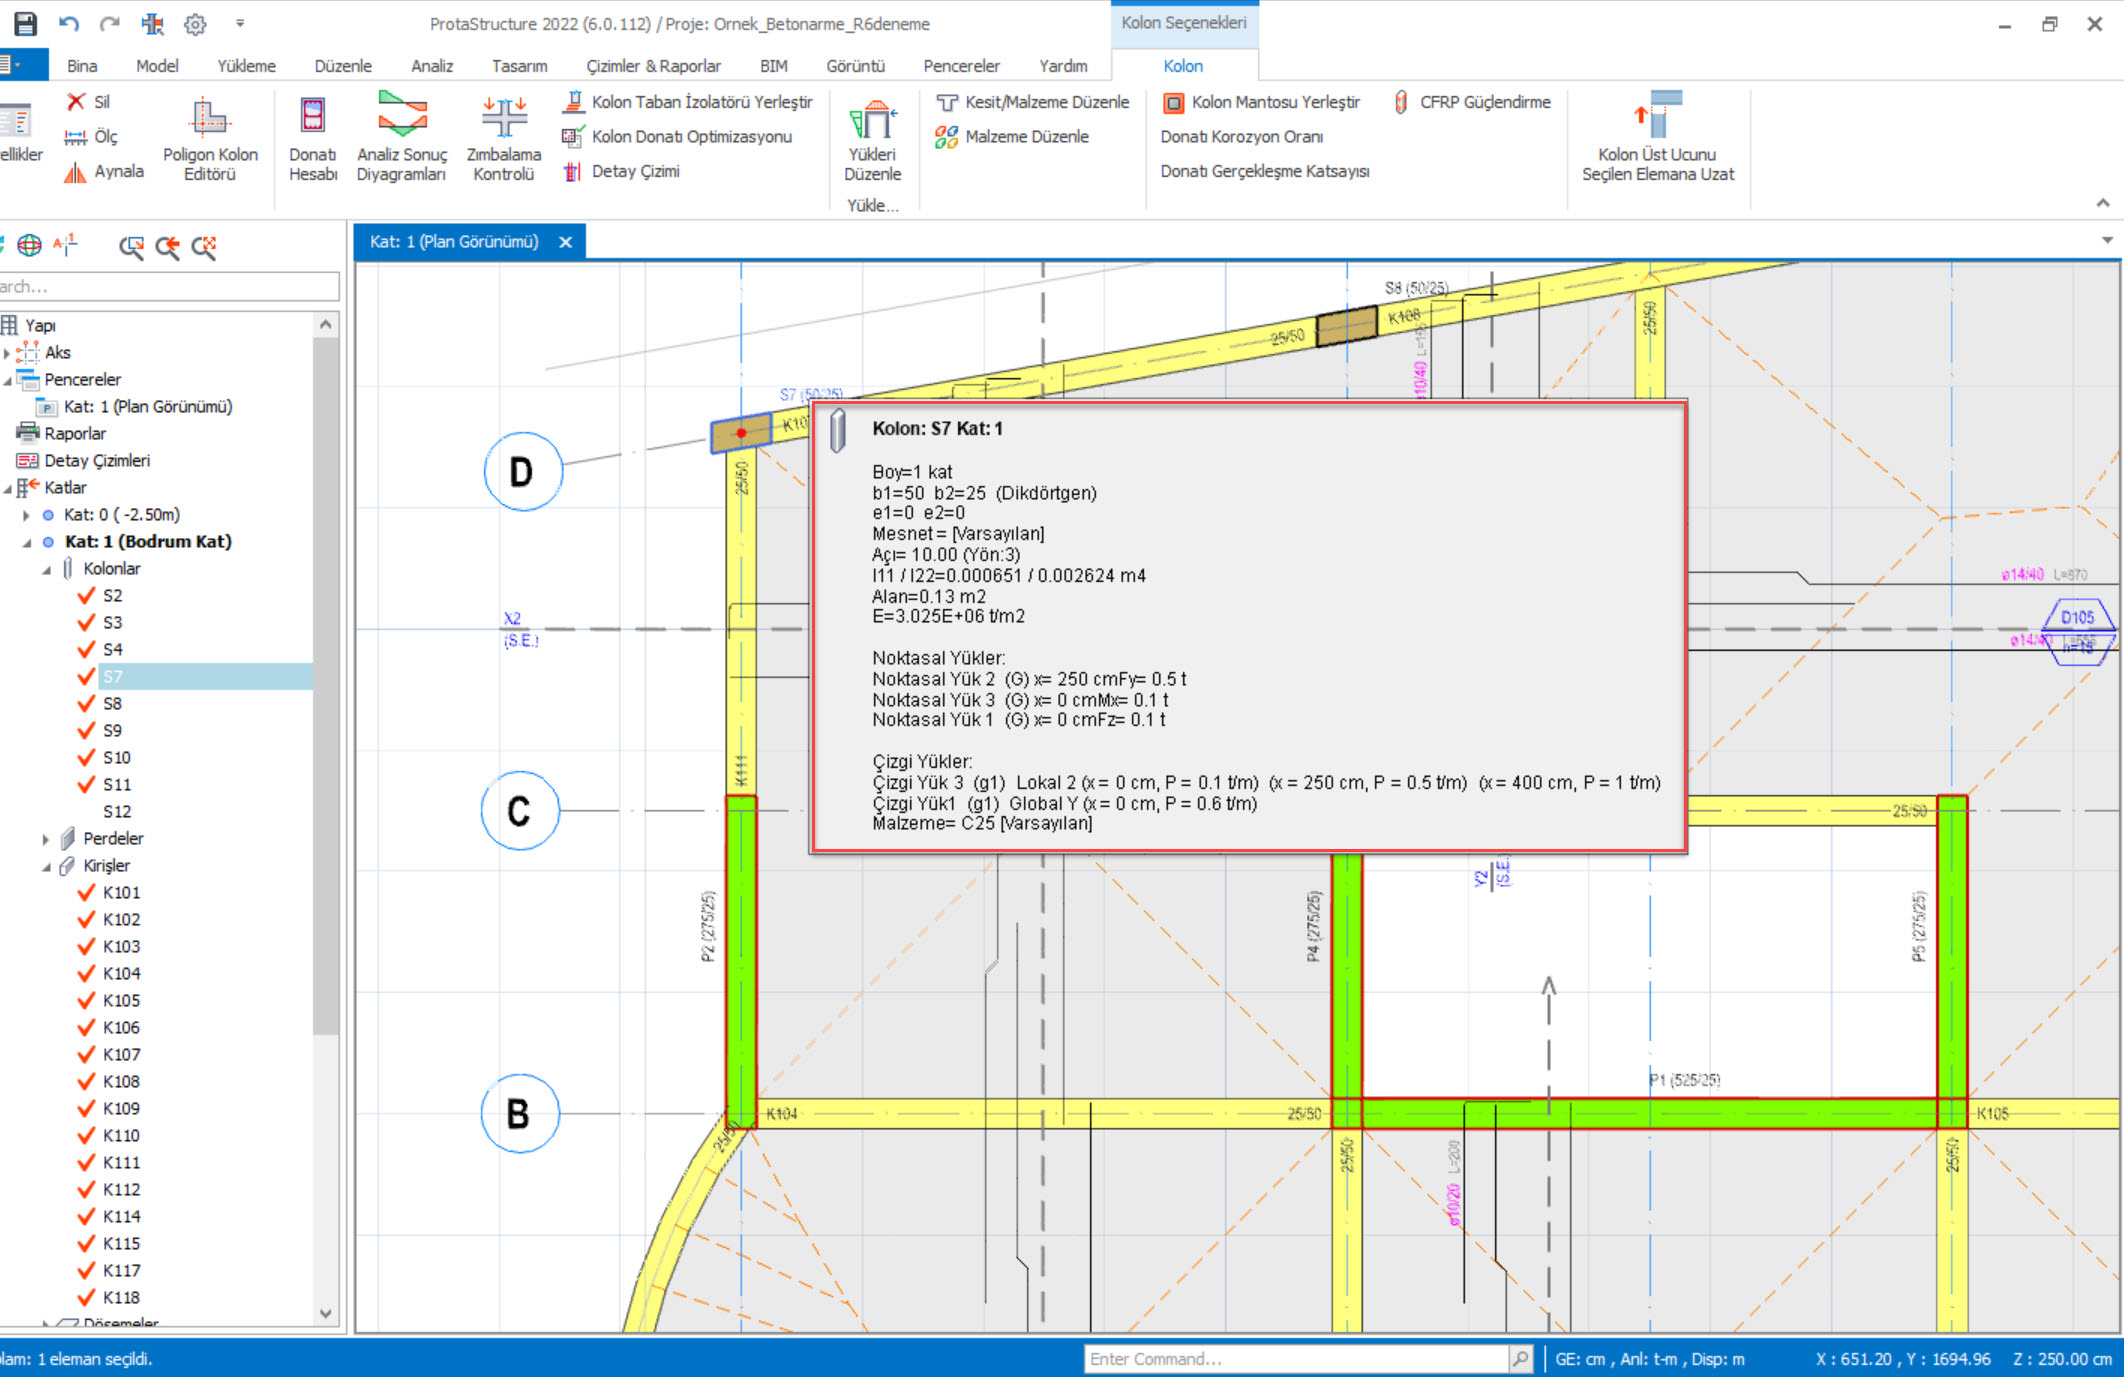This screenshot has height=1377, width=2124.
Task: Toggle check mark of beam K110
Action: pos(86,1135)
